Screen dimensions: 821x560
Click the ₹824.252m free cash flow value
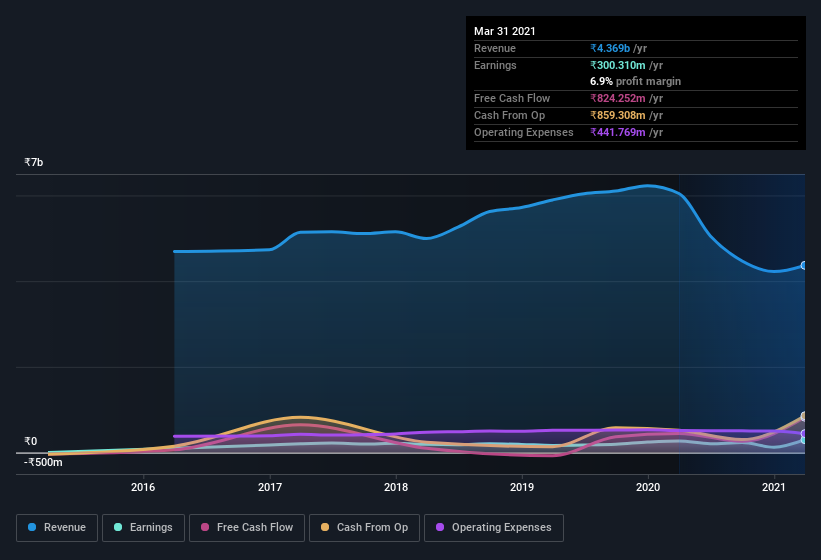point(618,98)
